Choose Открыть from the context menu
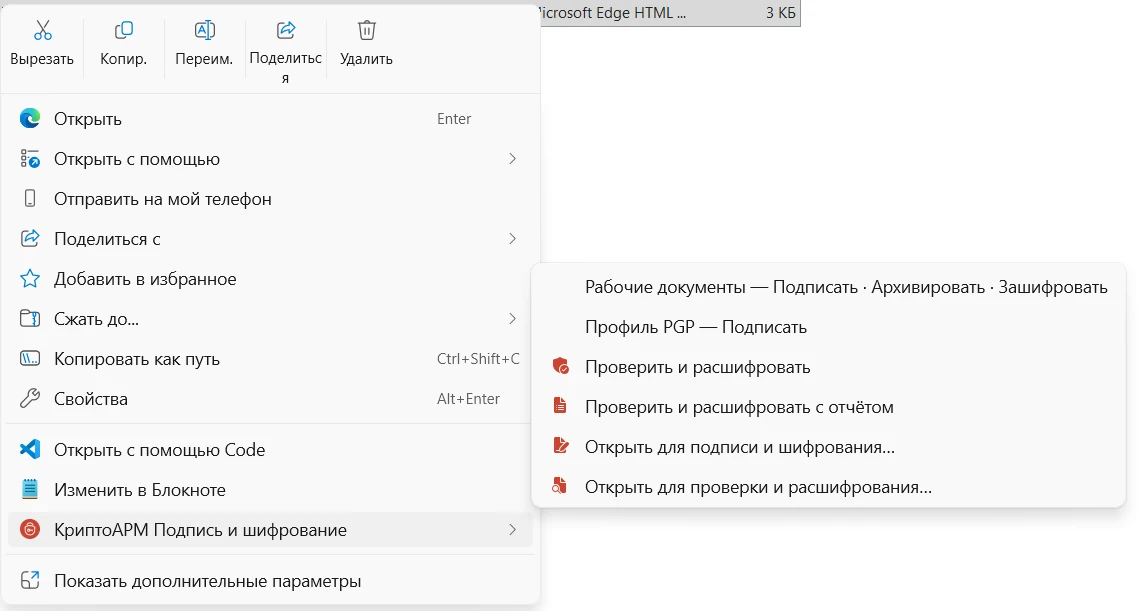Viewport: 1148px width, 611px height. point(270,119)
